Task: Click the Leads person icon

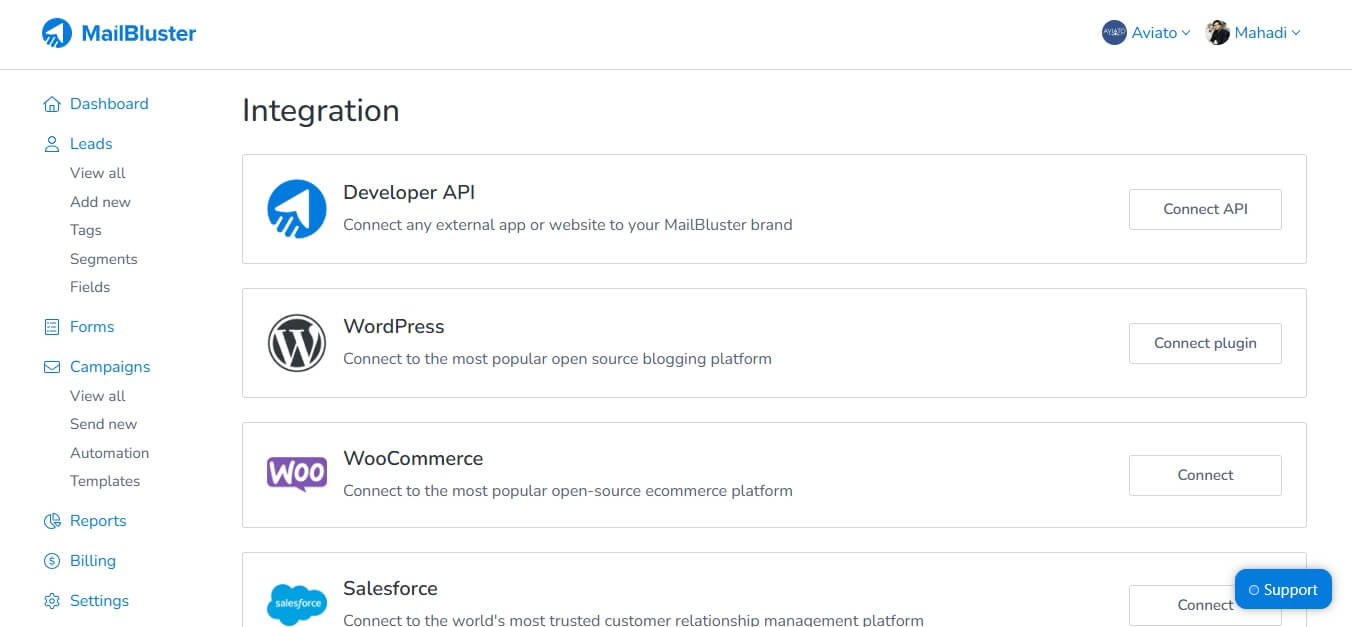Action: 51,143
